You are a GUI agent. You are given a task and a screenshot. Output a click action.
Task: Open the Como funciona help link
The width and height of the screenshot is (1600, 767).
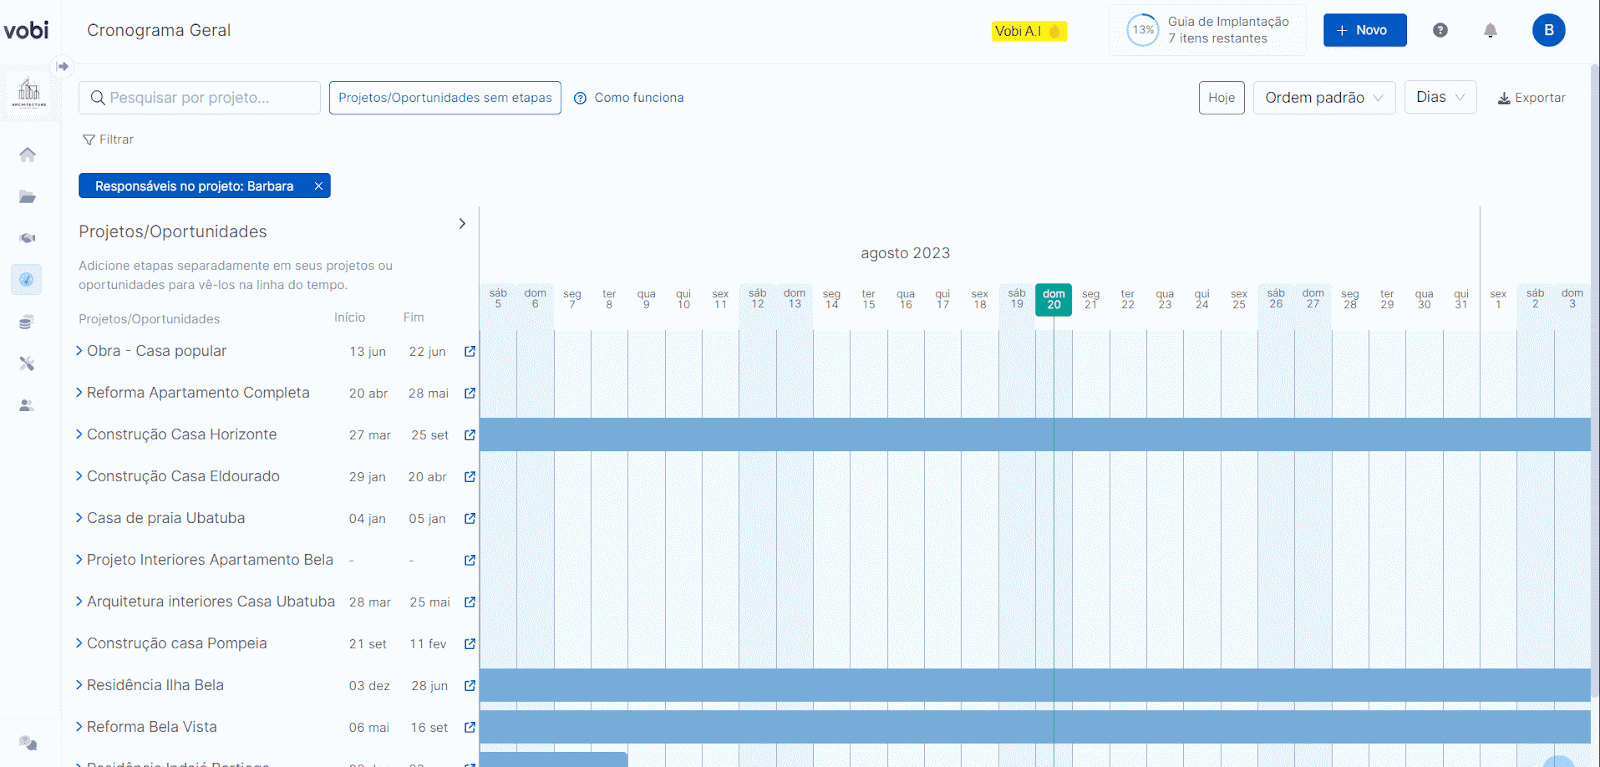point(629,98)
